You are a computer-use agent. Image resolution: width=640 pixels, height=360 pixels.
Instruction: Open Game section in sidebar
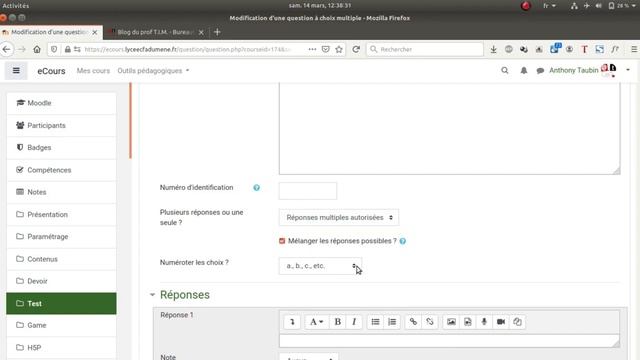coord(61,325)
